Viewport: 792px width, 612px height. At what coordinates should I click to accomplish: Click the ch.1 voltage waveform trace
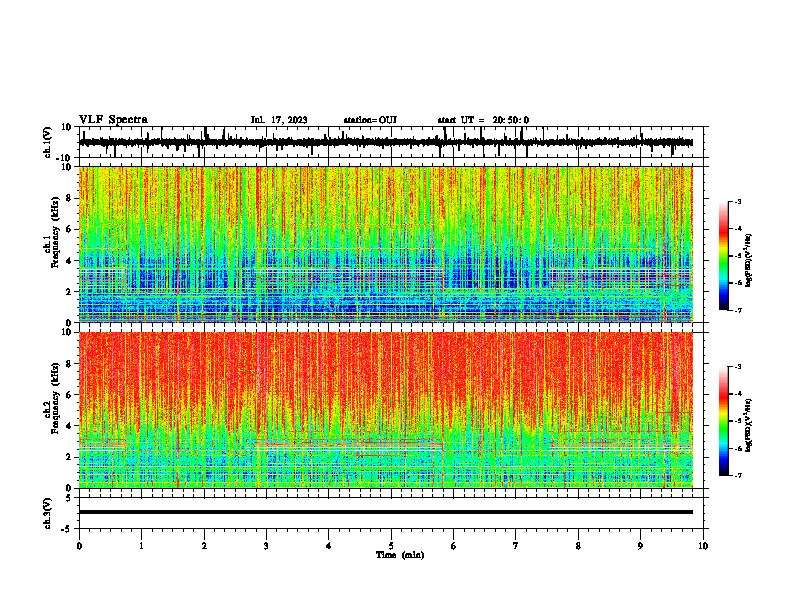385,142
